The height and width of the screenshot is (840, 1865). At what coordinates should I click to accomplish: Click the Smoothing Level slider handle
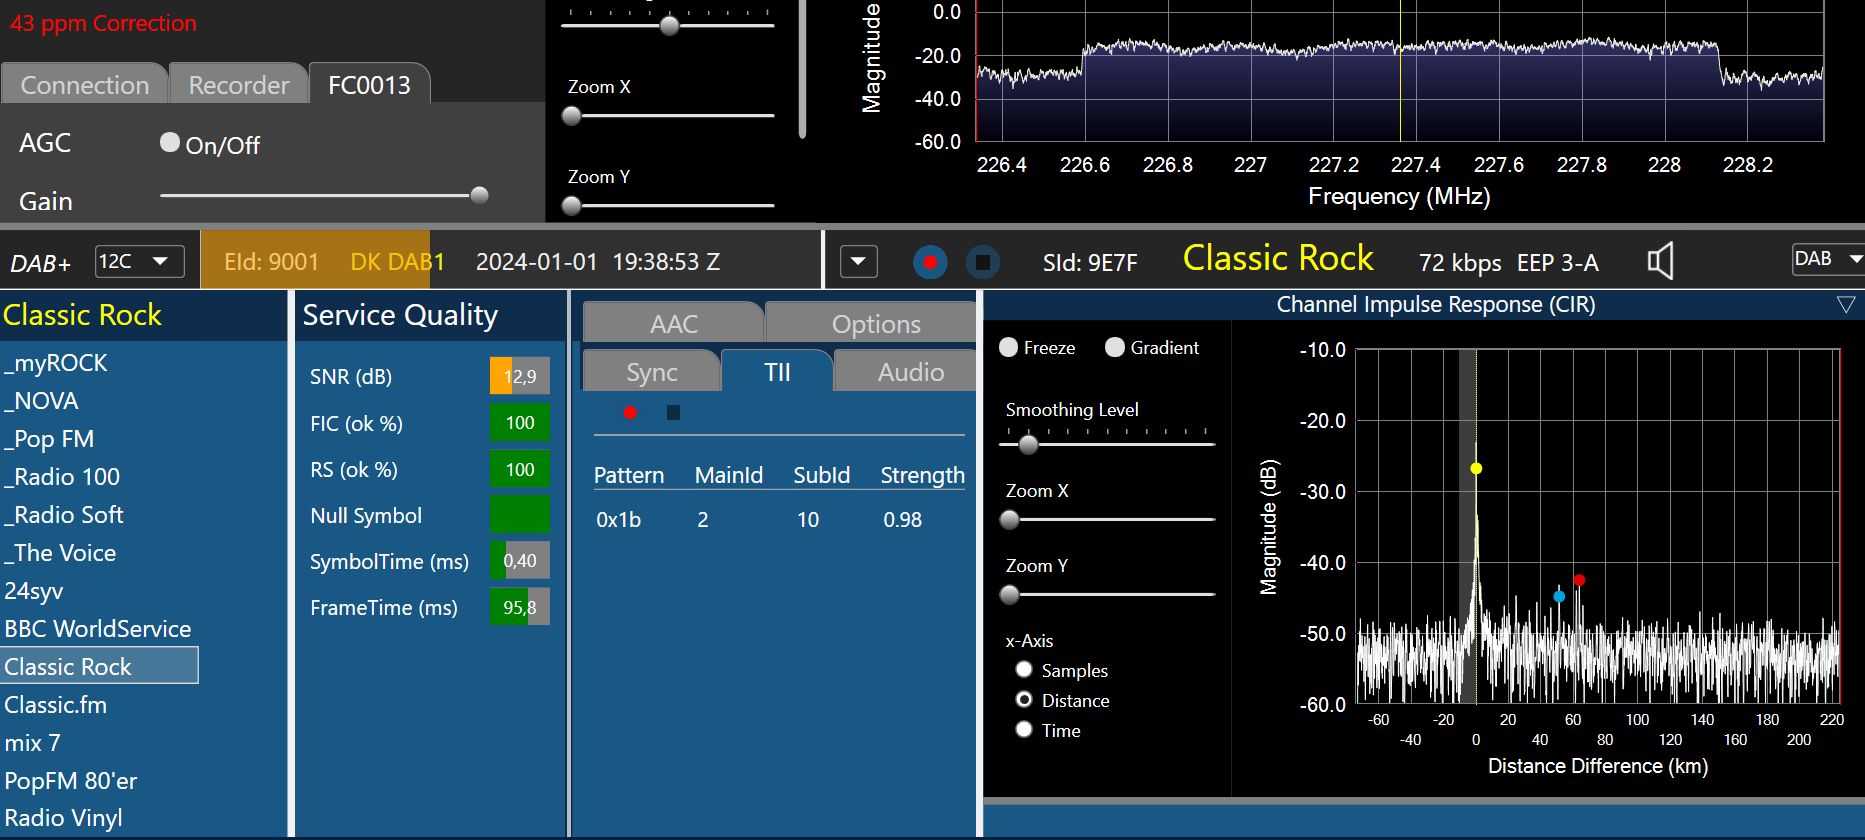pyautogui.click(x=1027, y=444)
